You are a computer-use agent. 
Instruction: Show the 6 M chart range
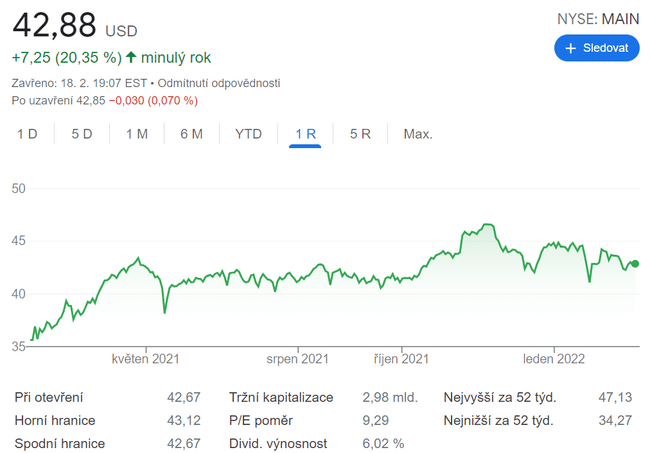pos(191,134)
